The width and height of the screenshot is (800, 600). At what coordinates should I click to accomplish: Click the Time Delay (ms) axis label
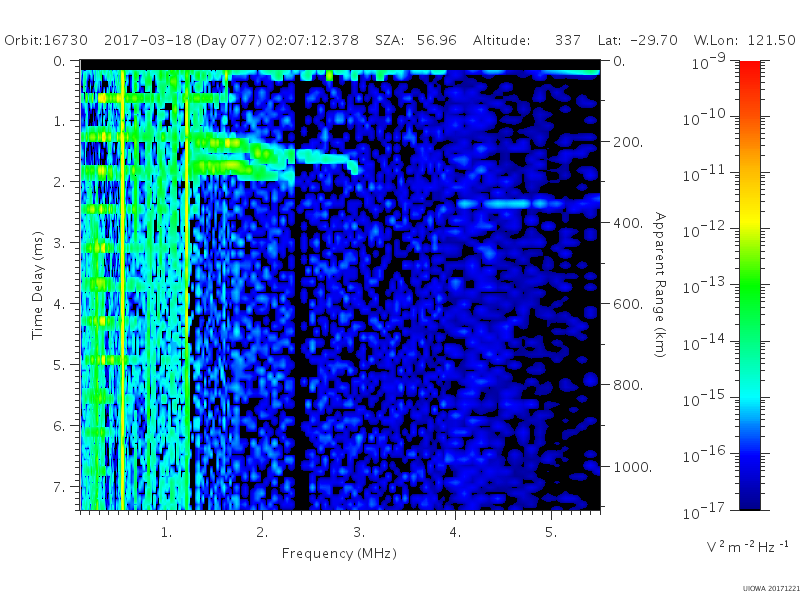pos(37,285)
